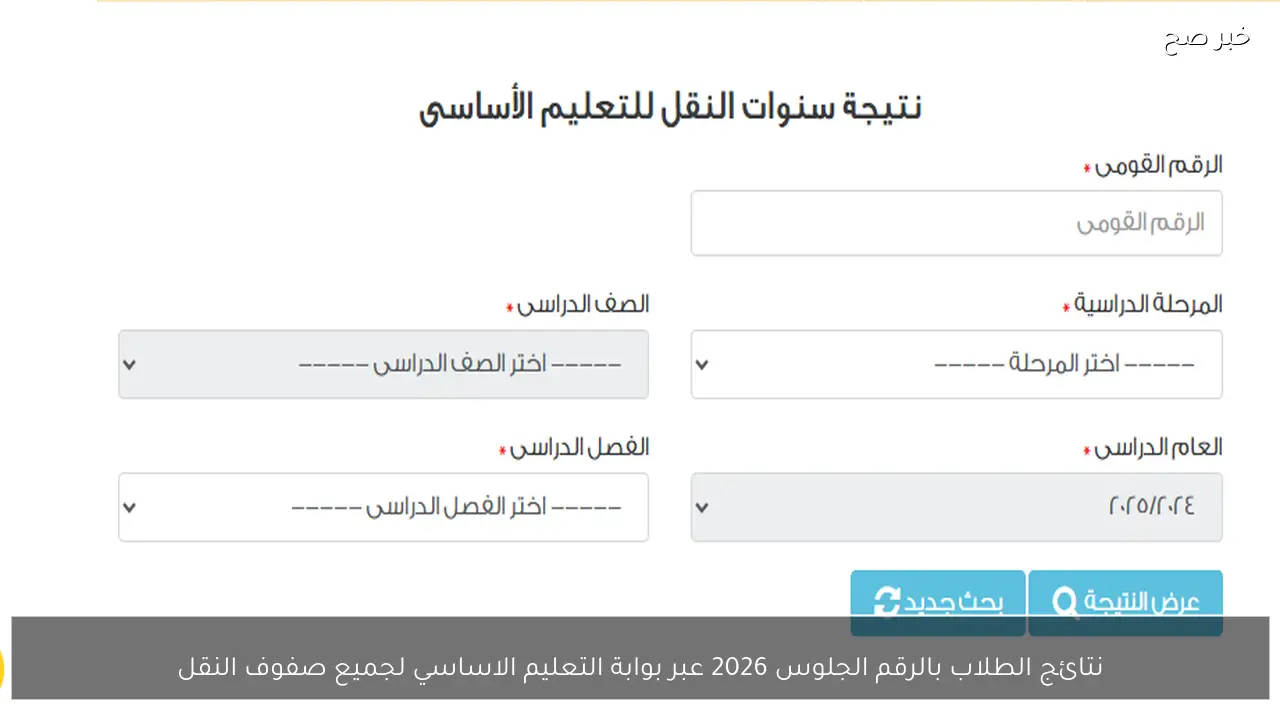Click the page heading نتيجة سنوات النقل للتعليم الأساسى

tap(671, 104)
